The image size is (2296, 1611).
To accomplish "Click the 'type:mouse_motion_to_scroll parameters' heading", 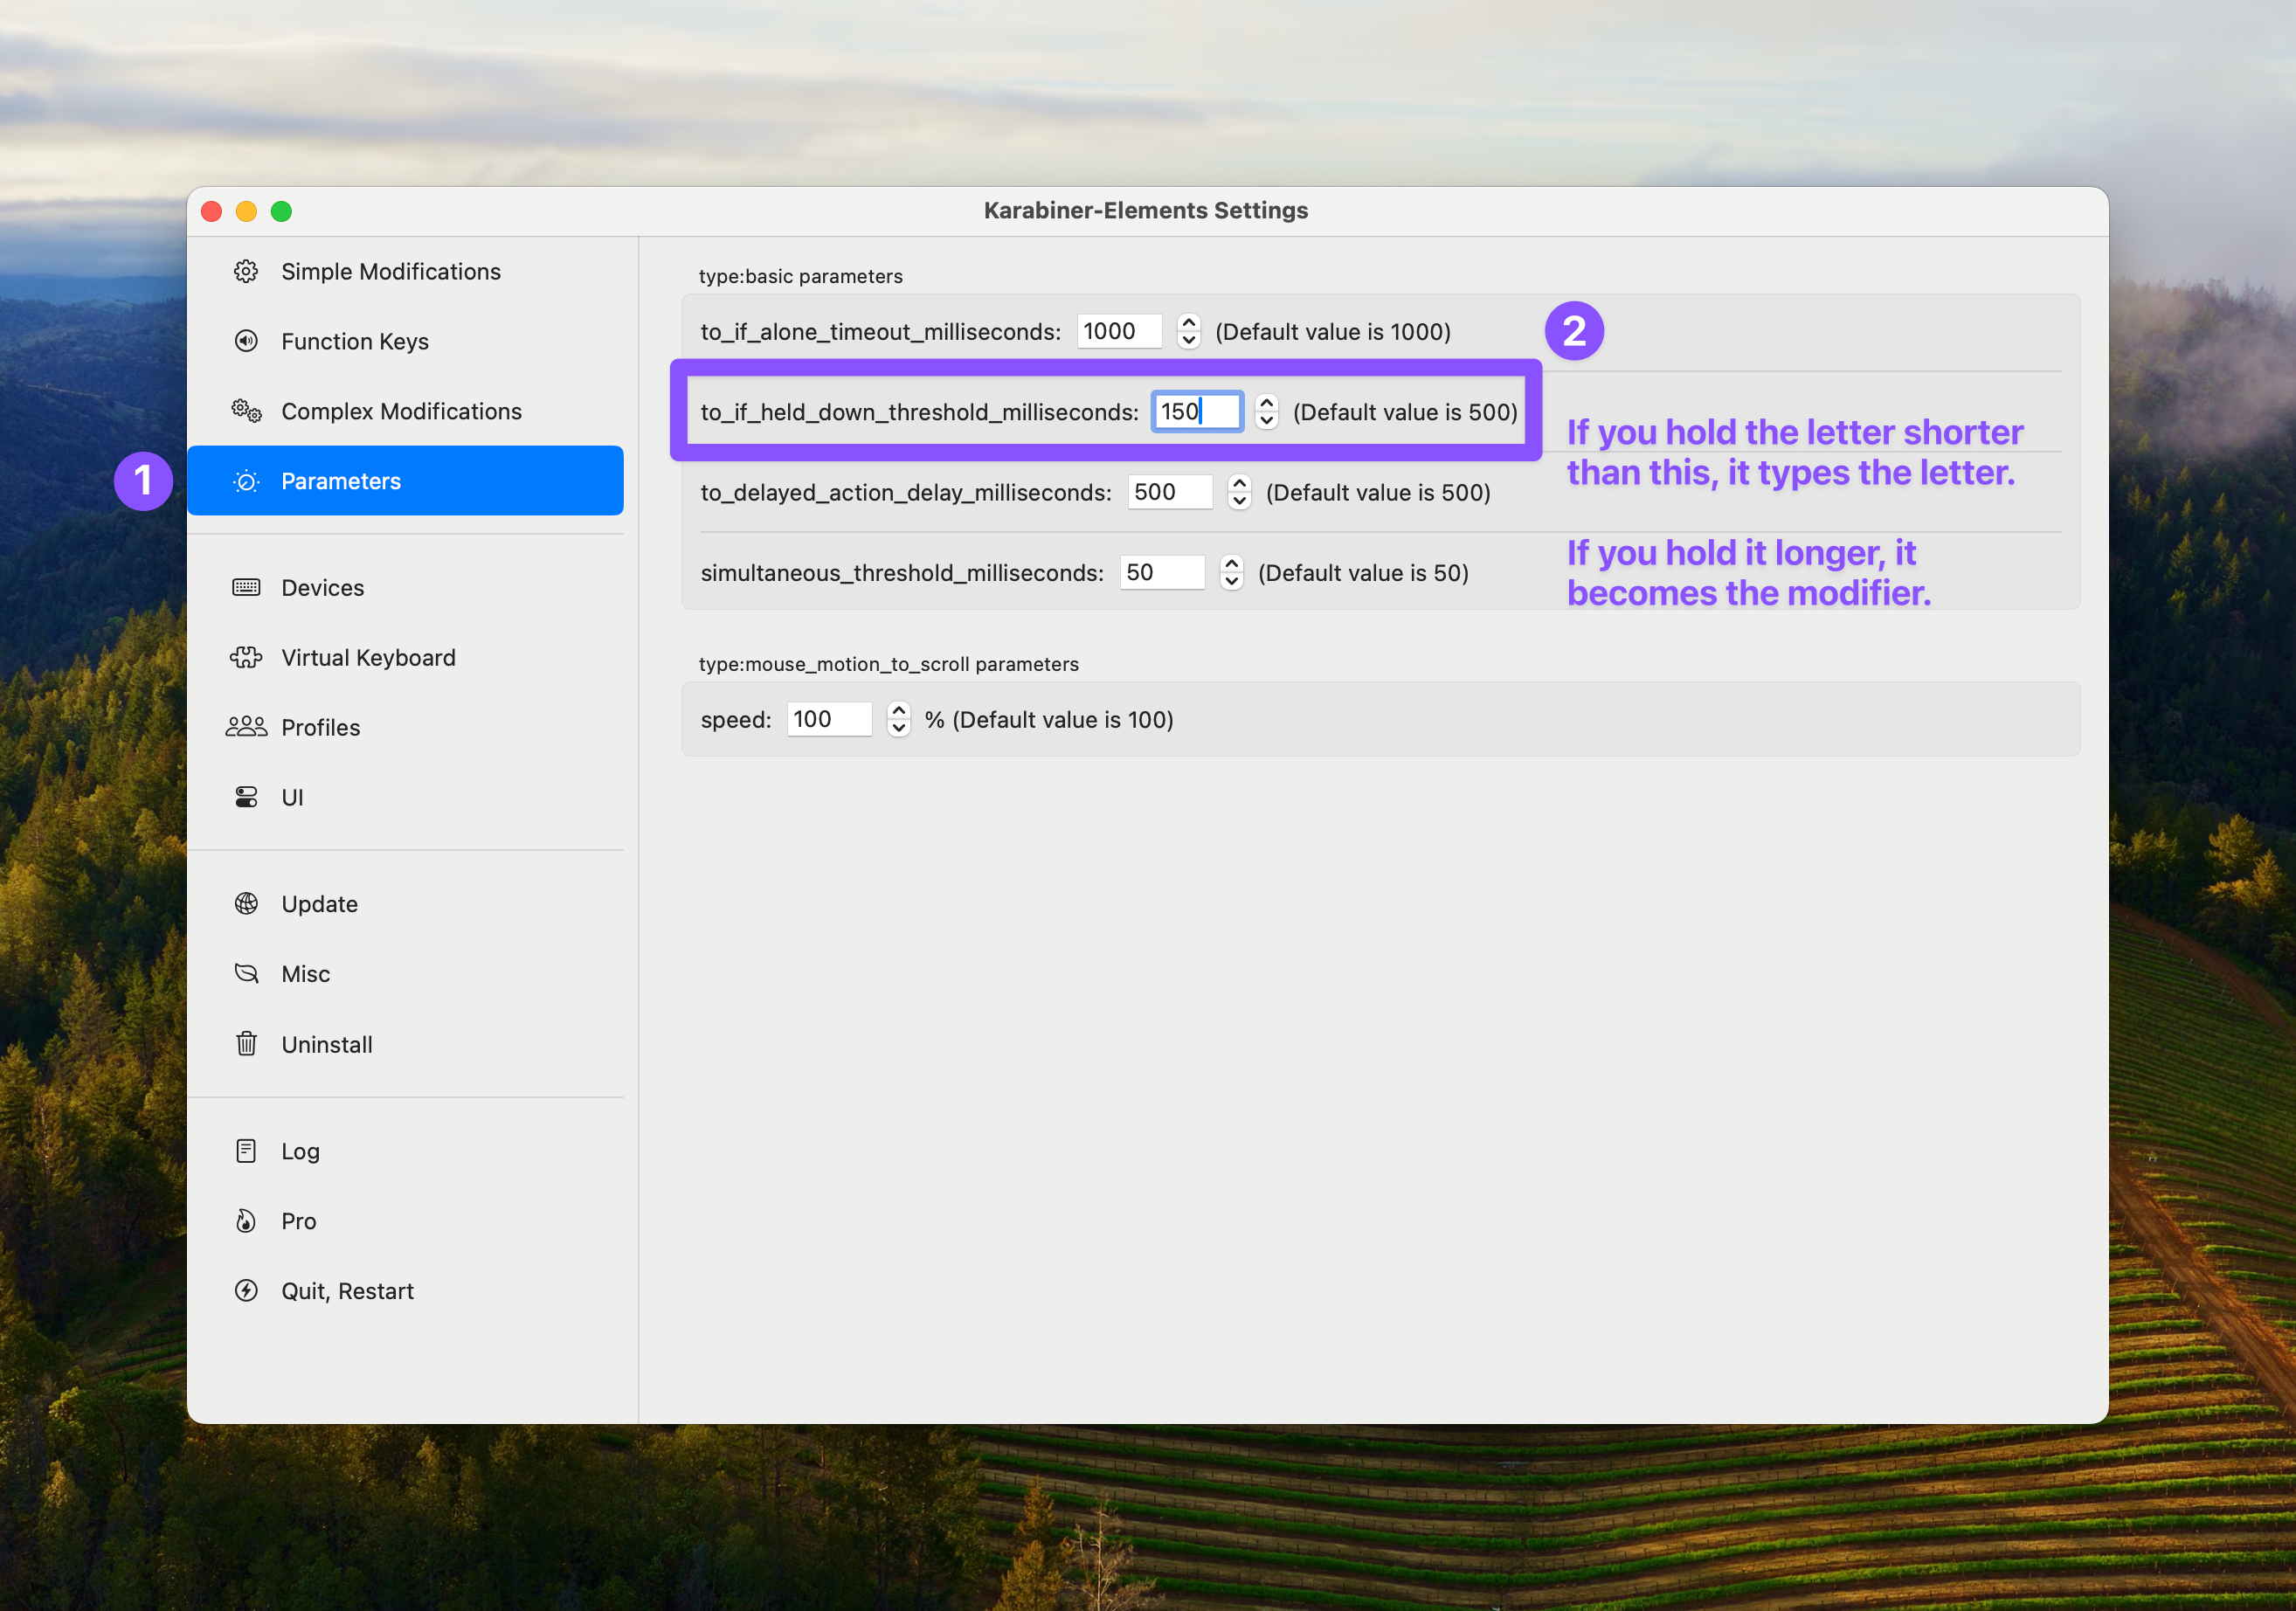I will click(888, 664).
